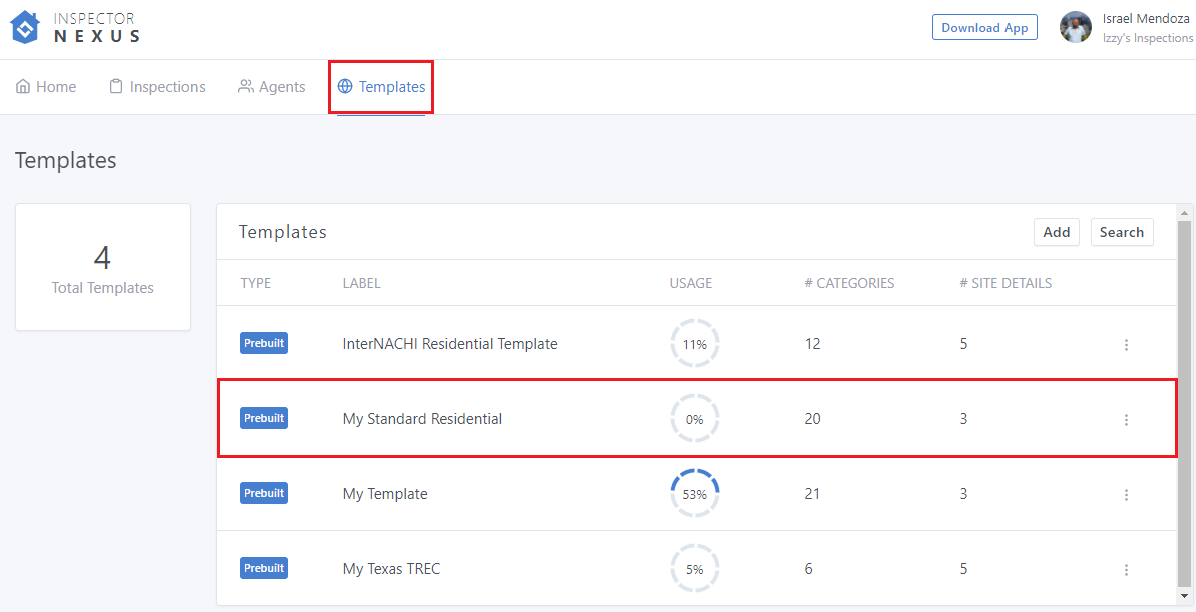1196x612 pixels.
Task: Click the Download App button
Action: (x=984, y=27)
